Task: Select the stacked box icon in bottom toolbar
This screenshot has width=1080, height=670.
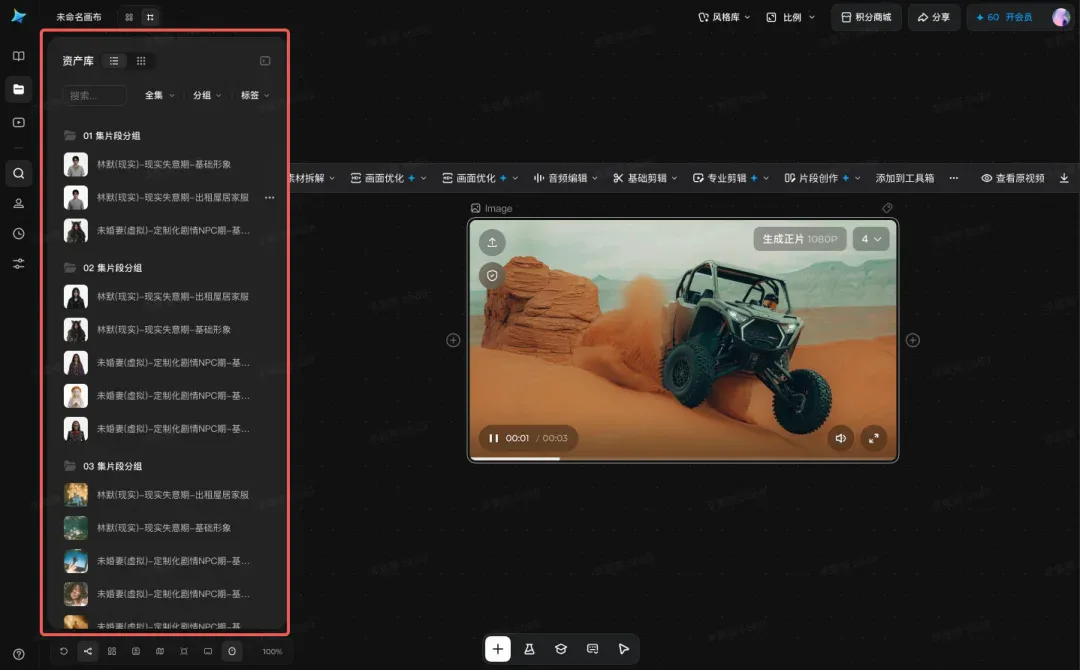Action: [561, 649]
